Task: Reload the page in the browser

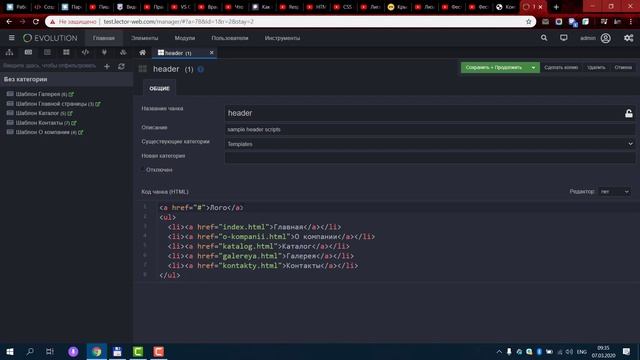Action: [36, 22]
